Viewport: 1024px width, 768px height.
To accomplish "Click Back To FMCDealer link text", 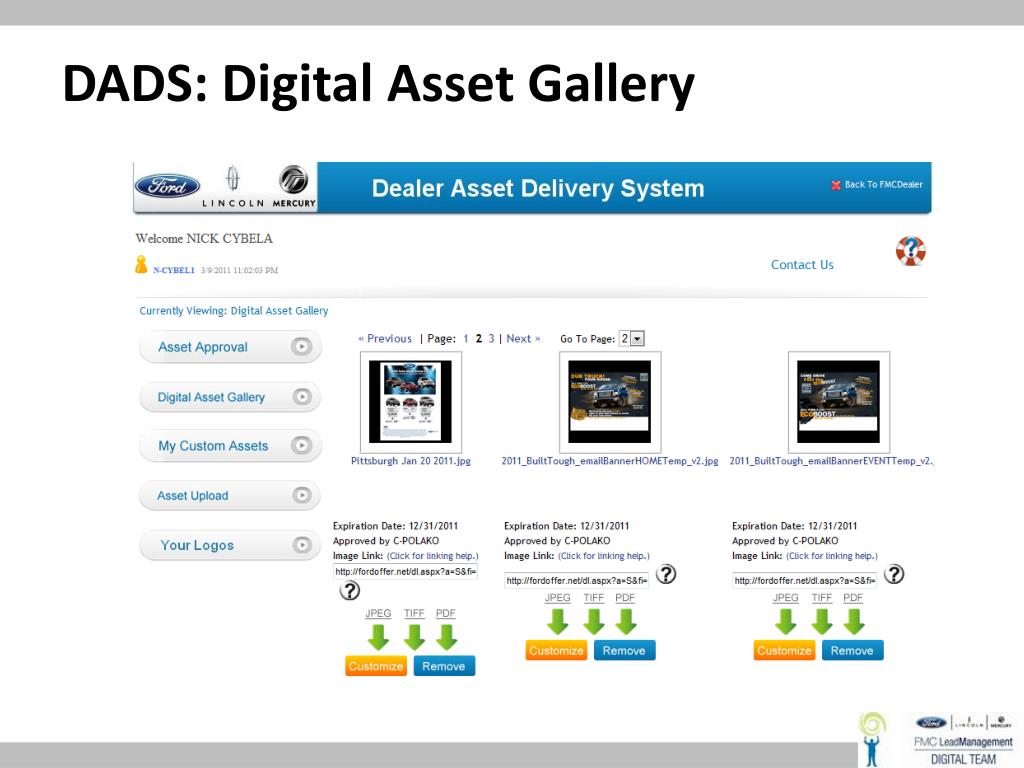I will [x=884, y=185].
